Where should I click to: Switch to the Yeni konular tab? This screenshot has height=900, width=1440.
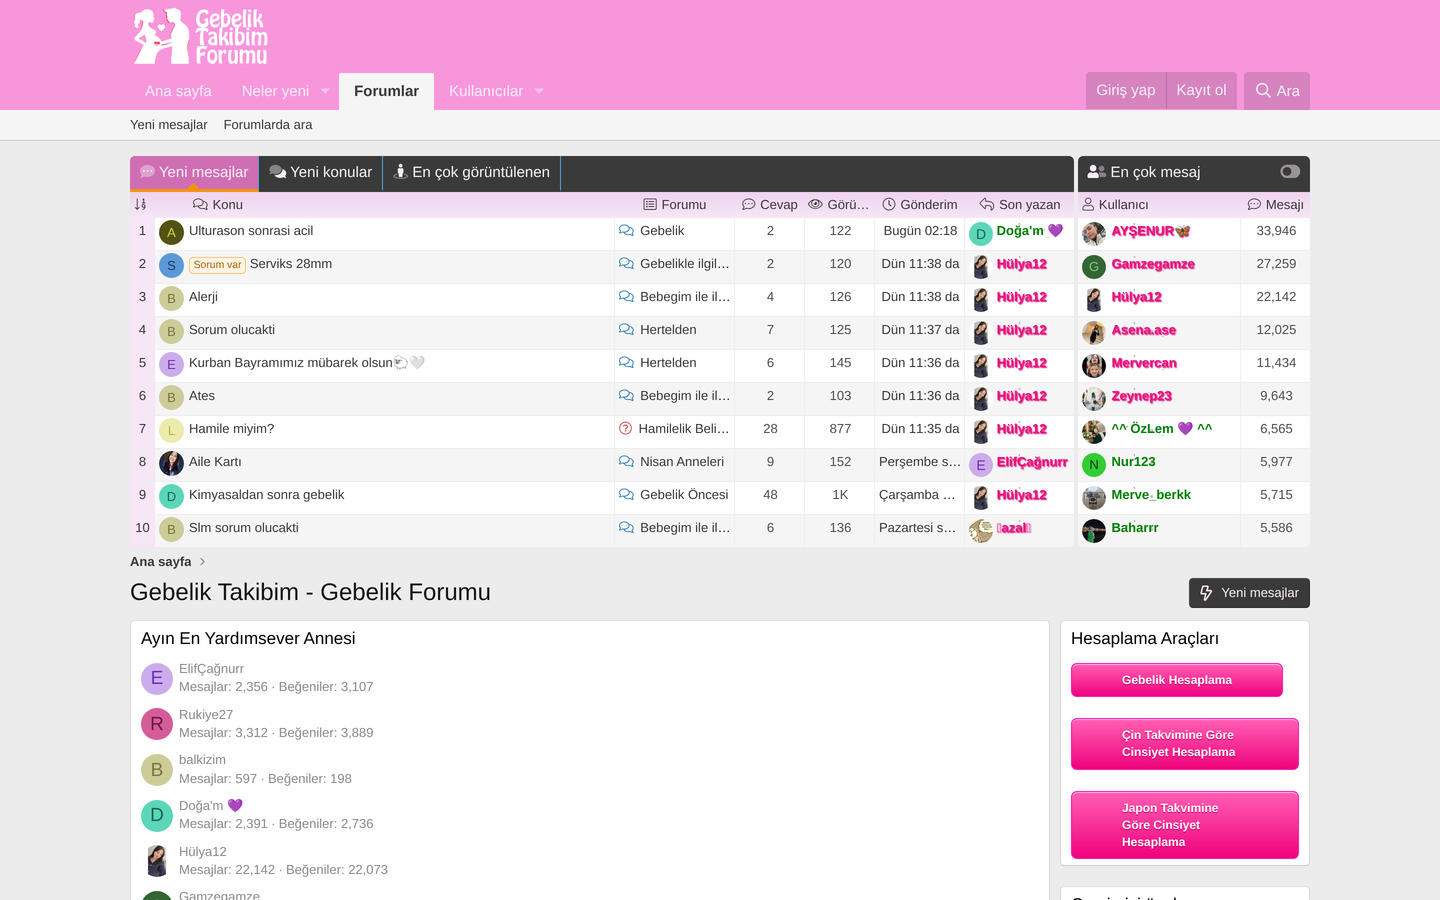pyautogui.click(x=321, y=172)
